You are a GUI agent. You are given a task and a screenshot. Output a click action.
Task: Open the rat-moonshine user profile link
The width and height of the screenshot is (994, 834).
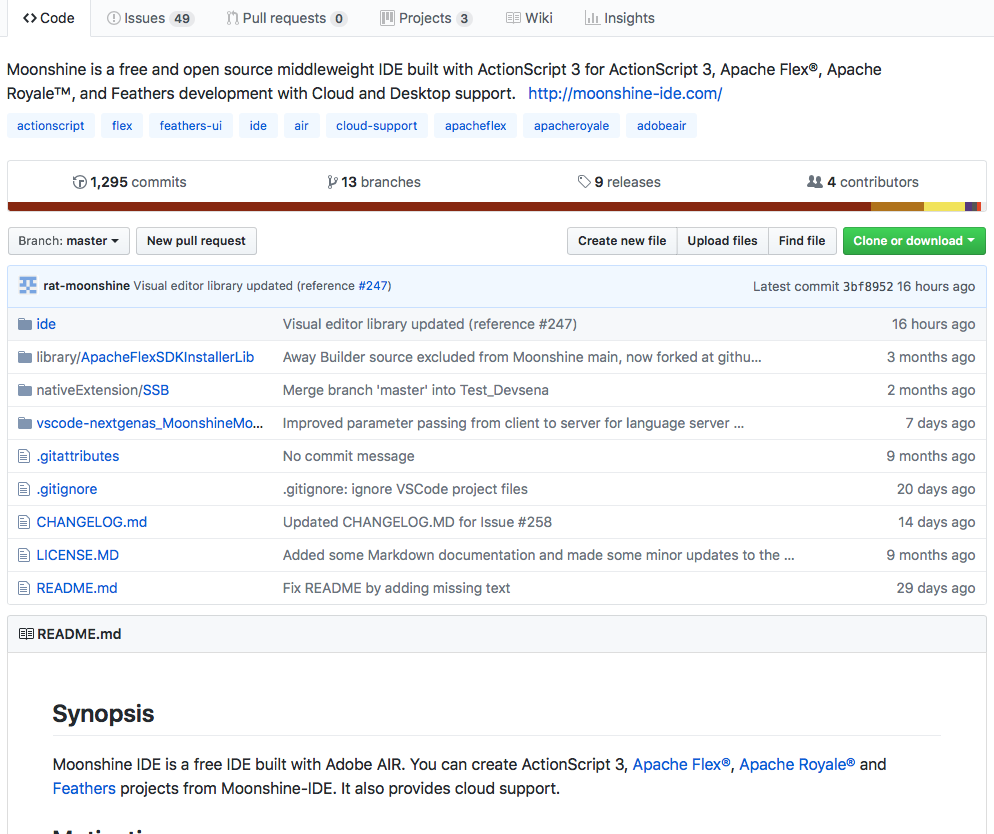pos(86,286)
